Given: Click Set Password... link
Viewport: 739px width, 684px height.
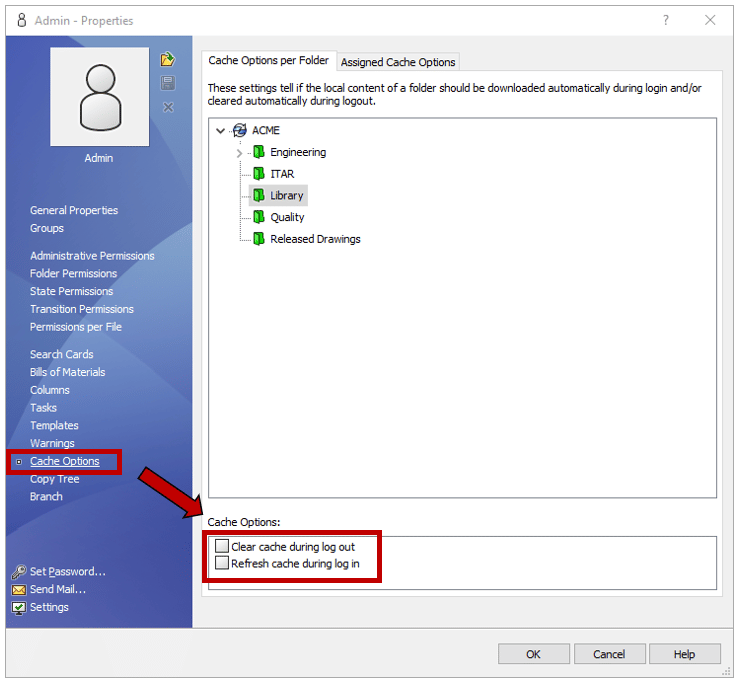Looking at the screenshot, I should click(x=68, y=572).
